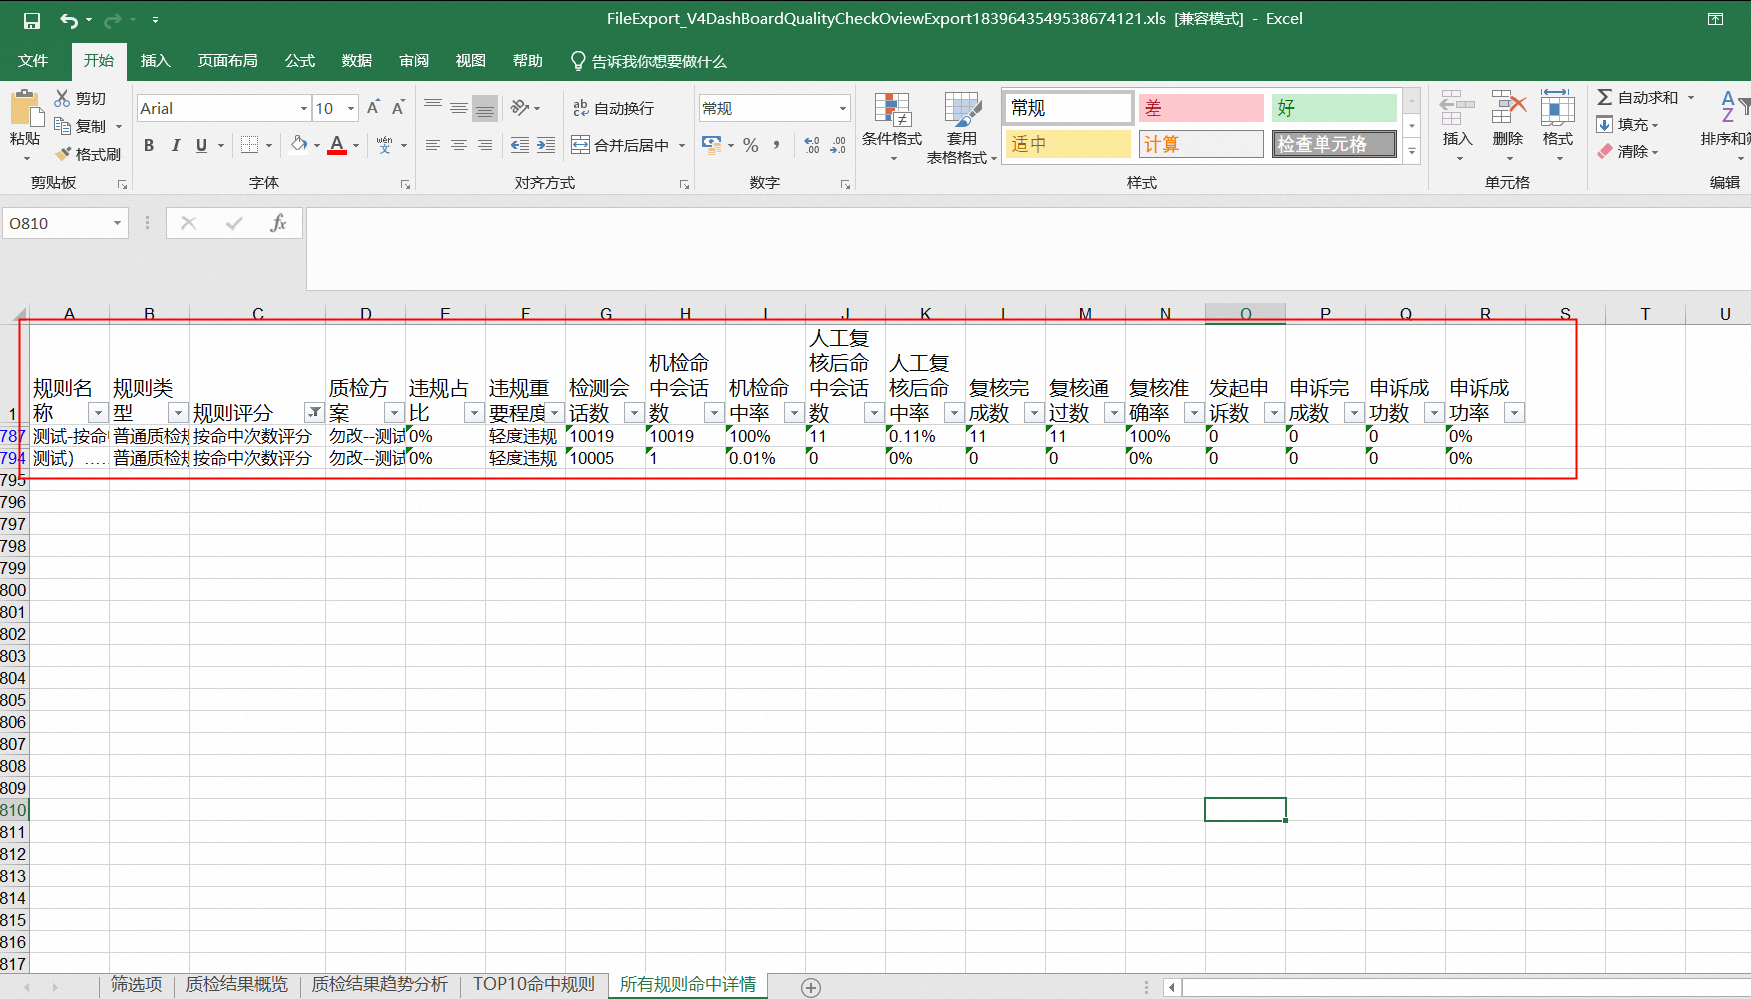Screen dimensions: 1751x999
Task: Click the Format Painter brush icon
Action: pyautogui.click(x=64, y=154)
